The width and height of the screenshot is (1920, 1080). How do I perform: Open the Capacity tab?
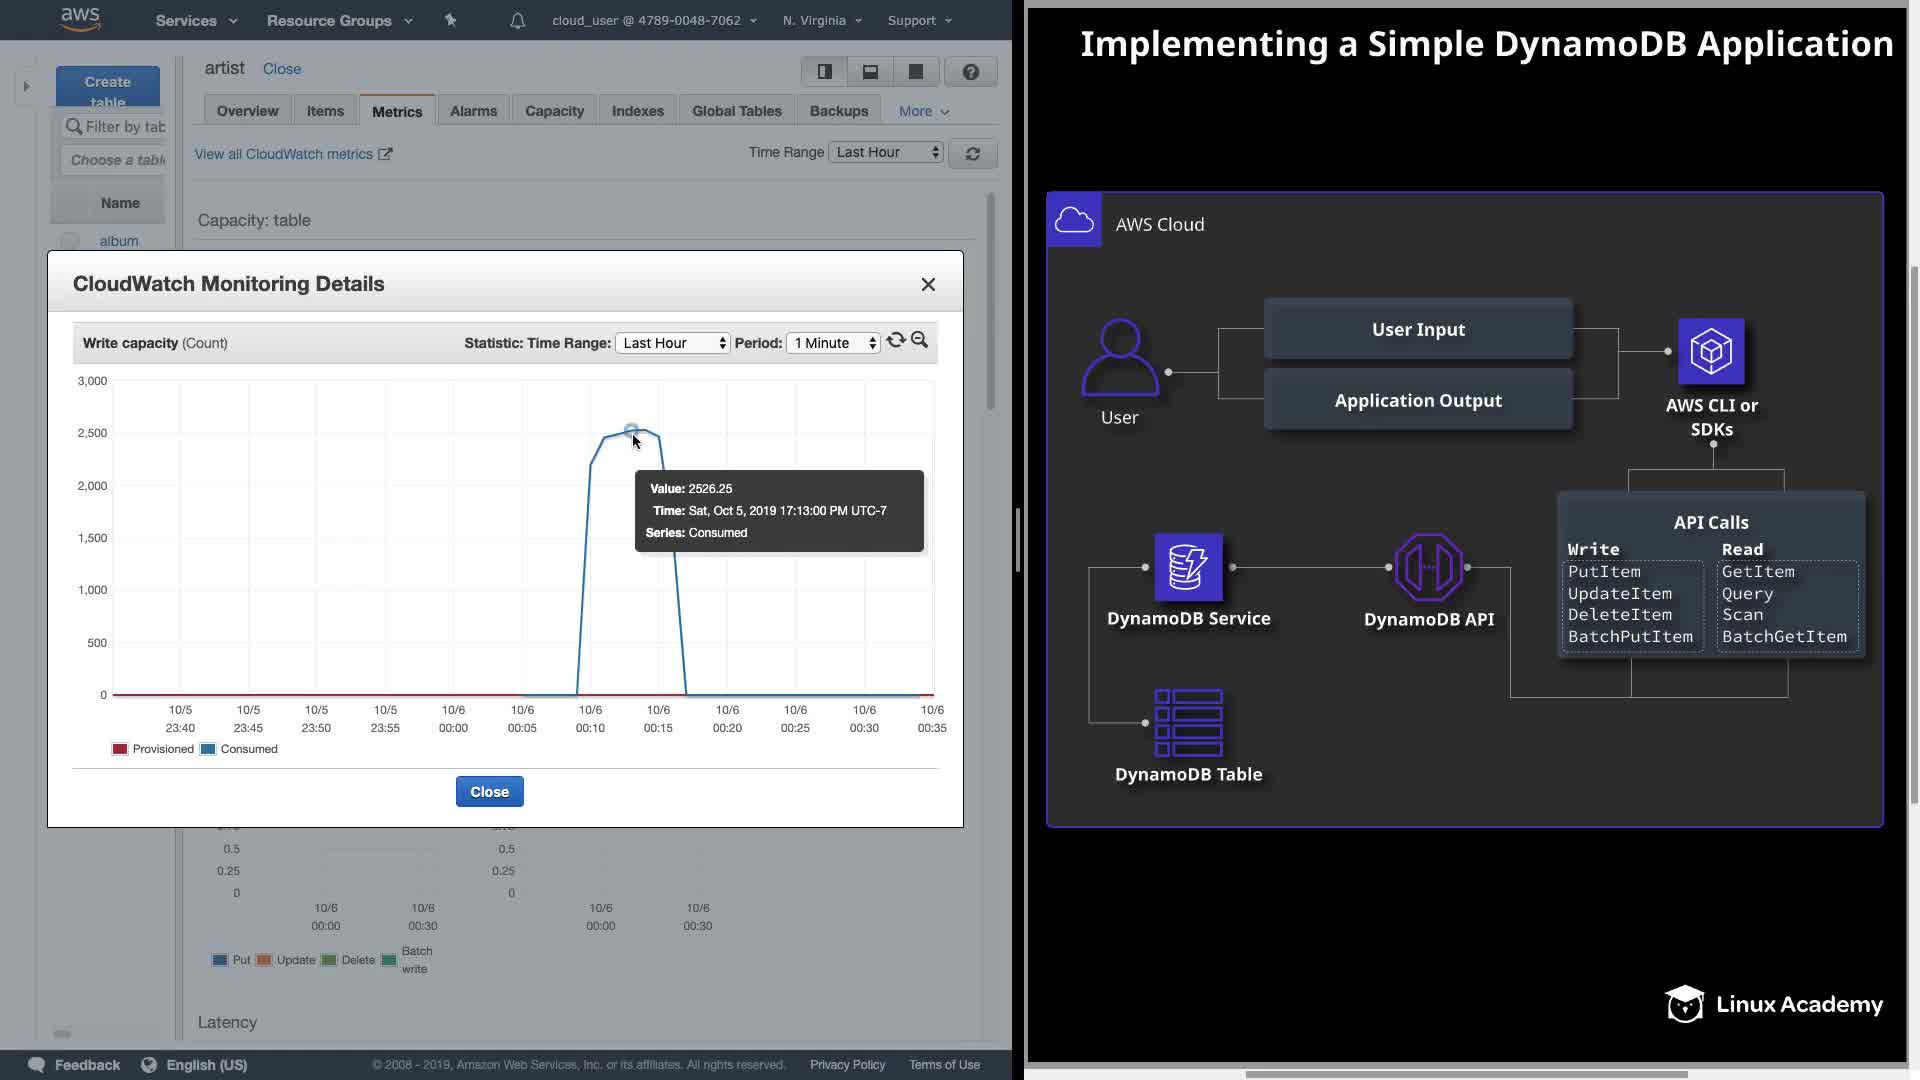(554, 111)
